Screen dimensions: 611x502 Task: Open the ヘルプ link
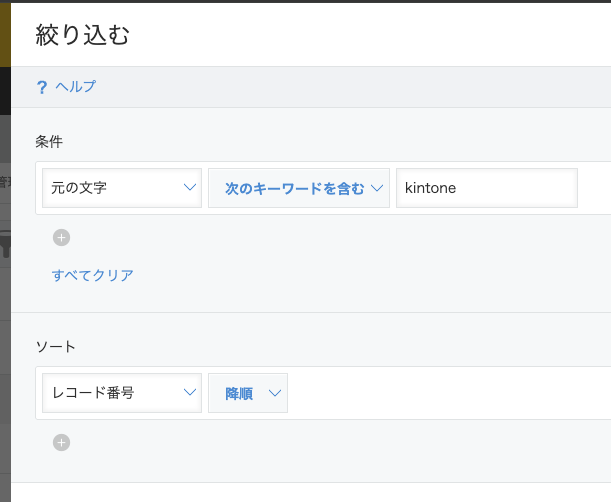pos(75,87)
